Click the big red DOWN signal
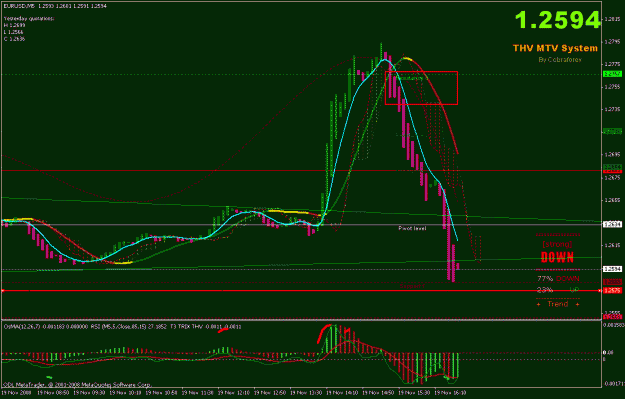 pos(557,257)
